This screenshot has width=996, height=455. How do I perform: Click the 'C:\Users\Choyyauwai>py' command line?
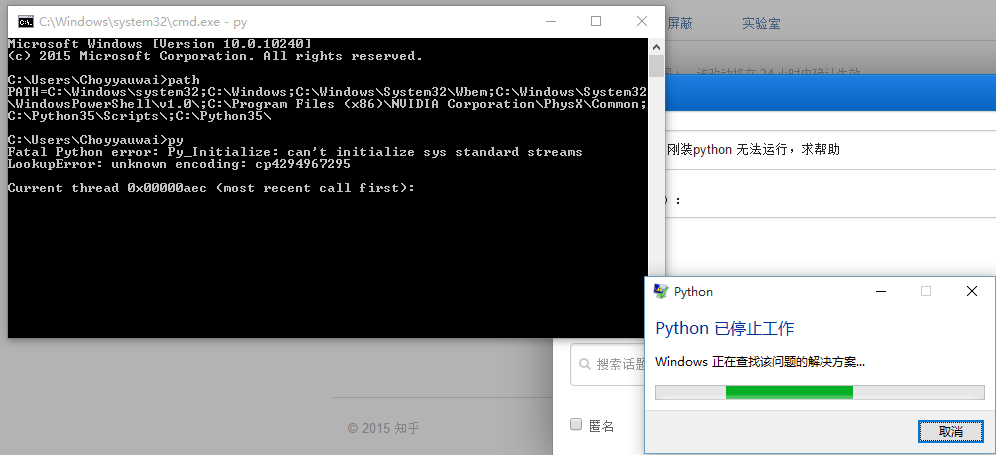(95, 140)
